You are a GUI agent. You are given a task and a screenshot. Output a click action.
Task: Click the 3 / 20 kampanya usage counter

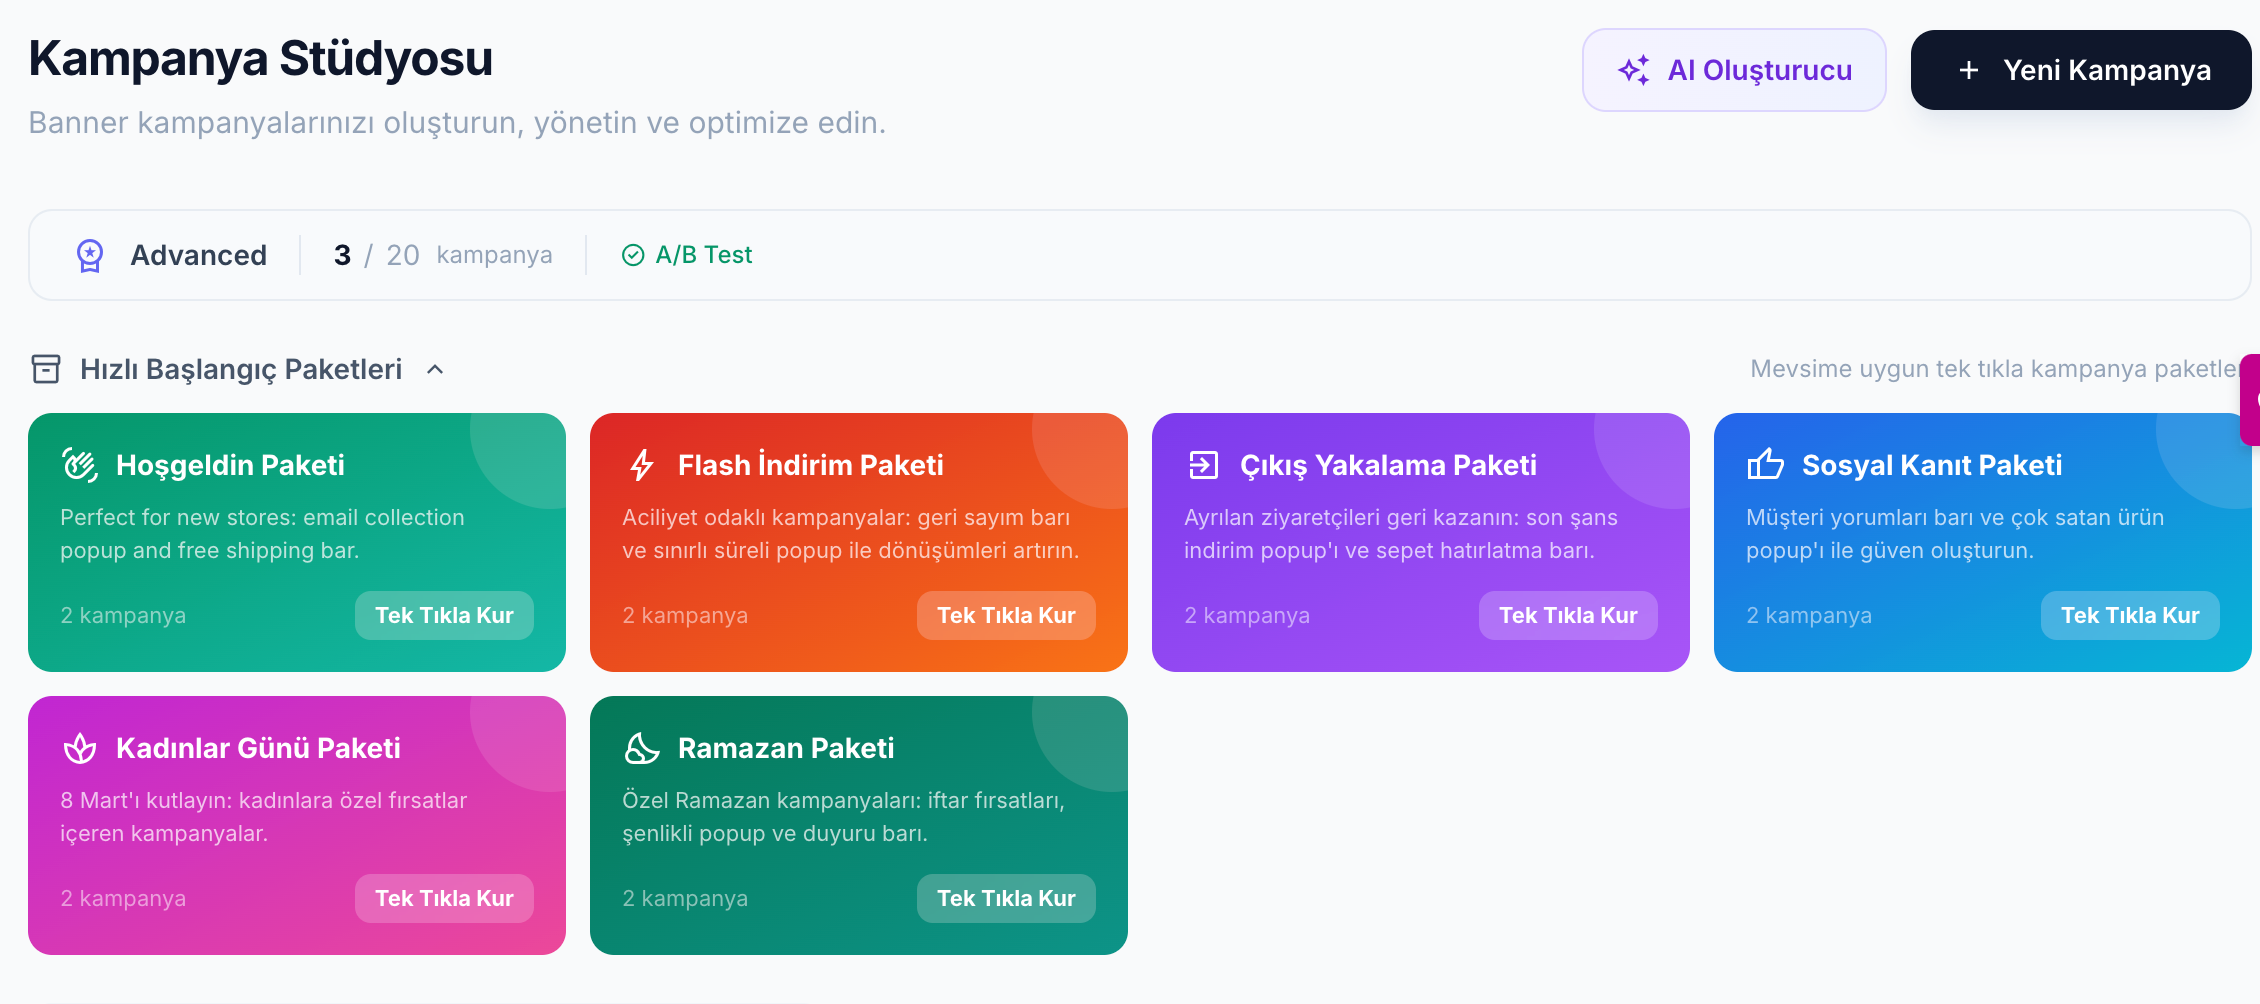442,255
